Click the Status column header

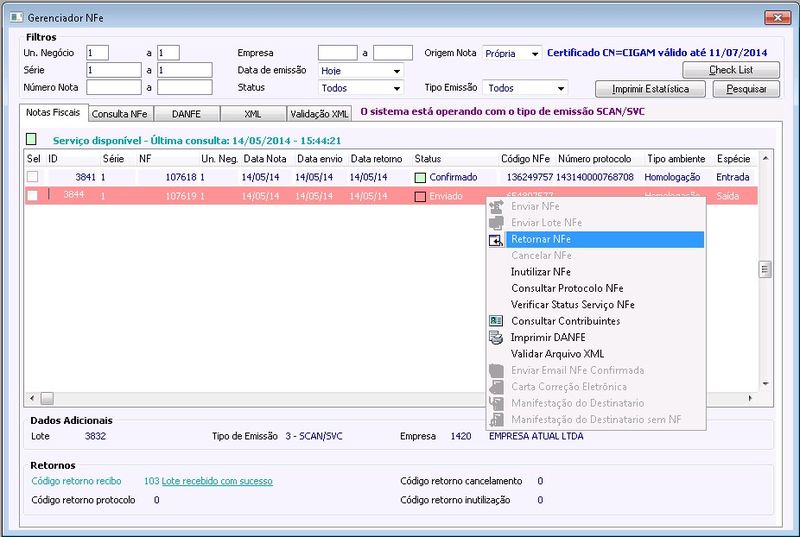coord(428,159)
